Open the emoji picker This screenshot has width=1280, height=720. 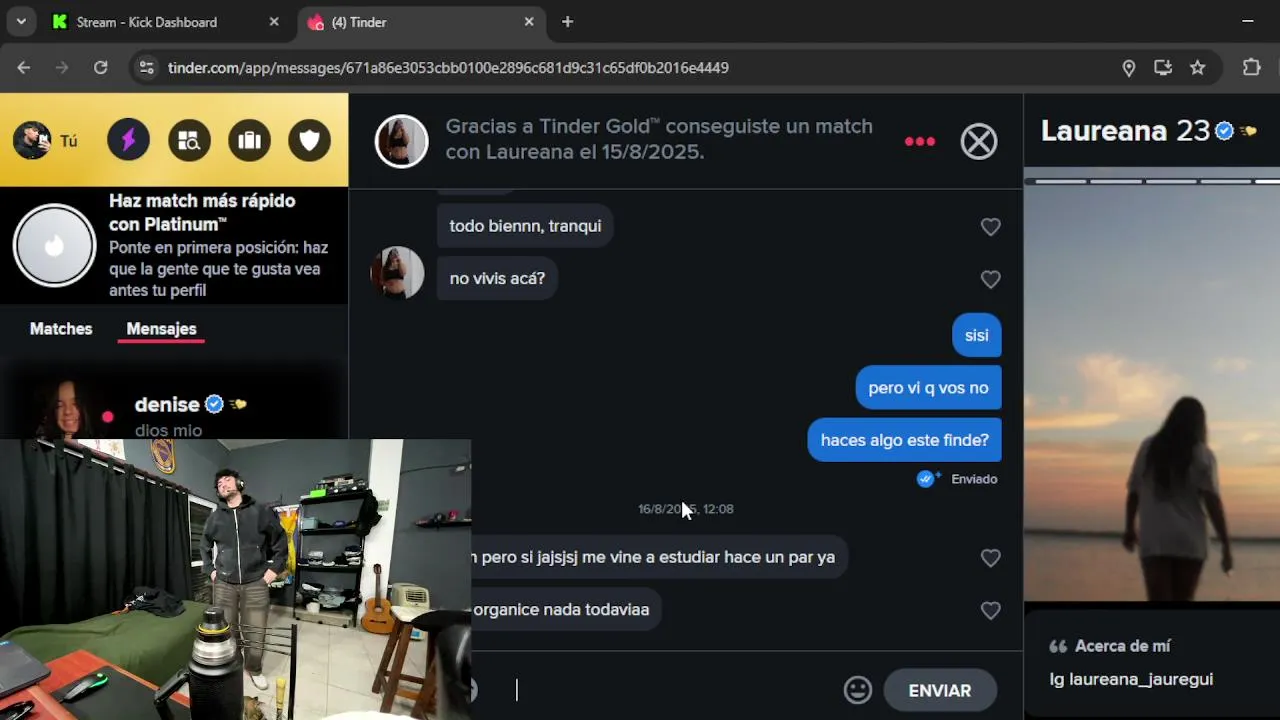858,690
